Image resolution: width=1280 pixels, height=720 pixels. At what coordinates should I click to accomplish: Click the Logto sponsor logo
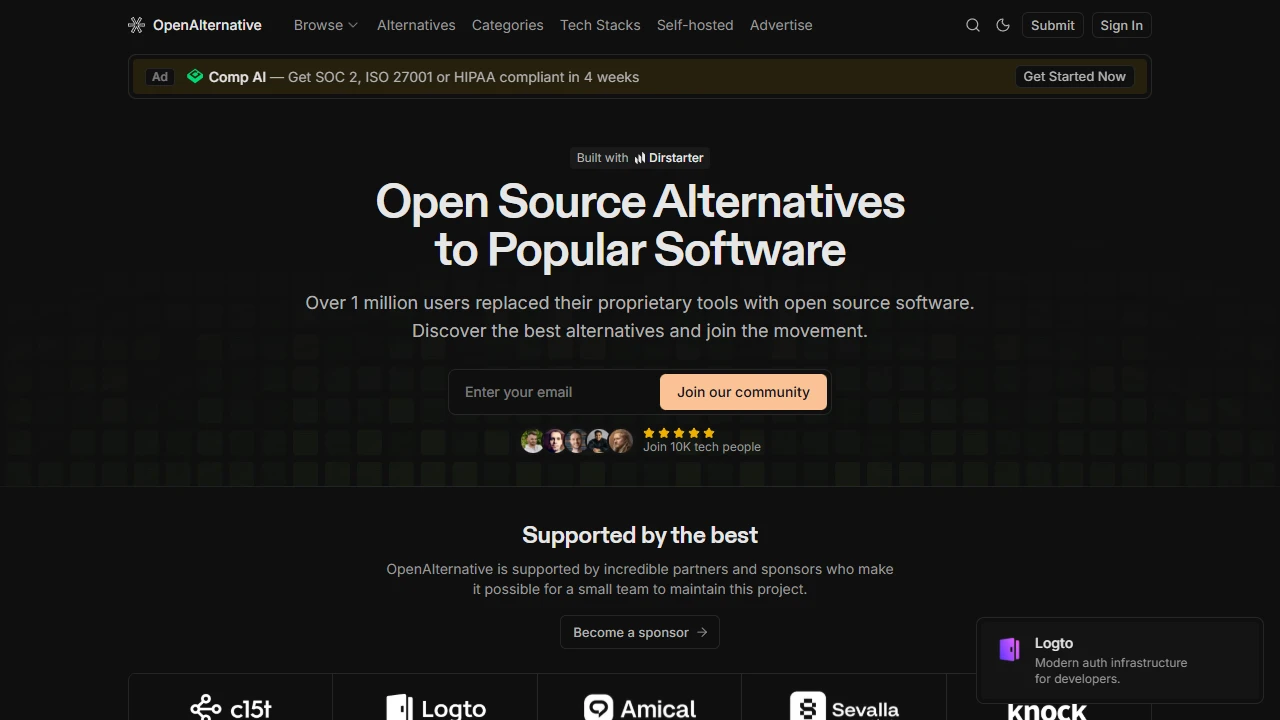tap(435, 706)
